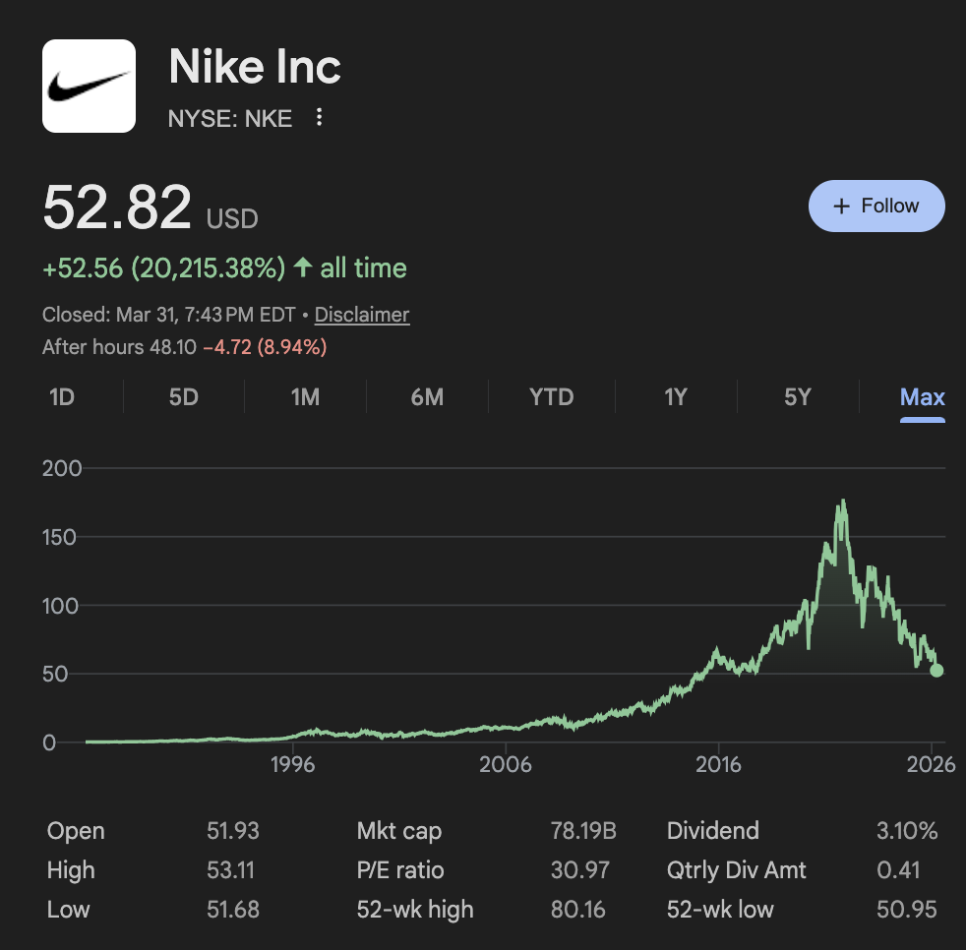
Task: Click the chart's peak price point
Action: click(844, 500)
